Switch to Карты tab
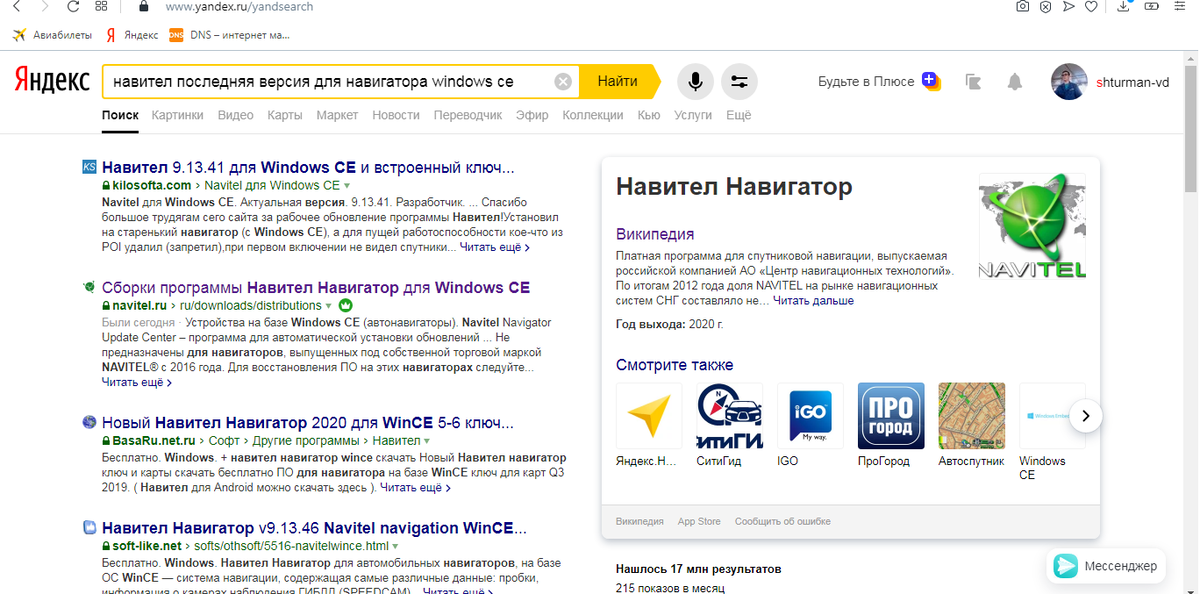 pos(285,115)
